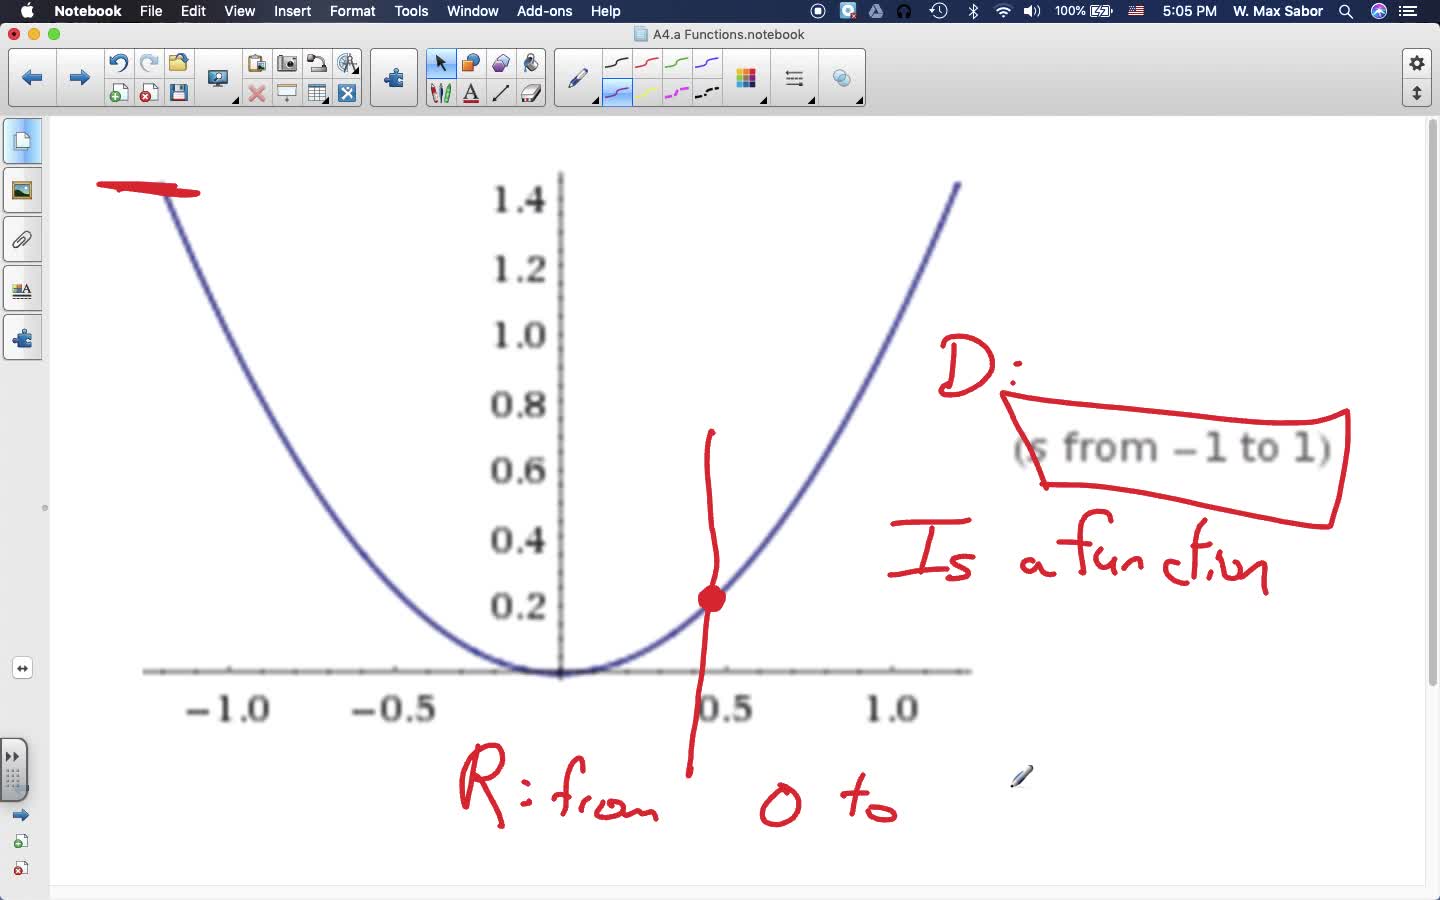
Task: Delete the selected object with the red X
Action: coord(257,93)
